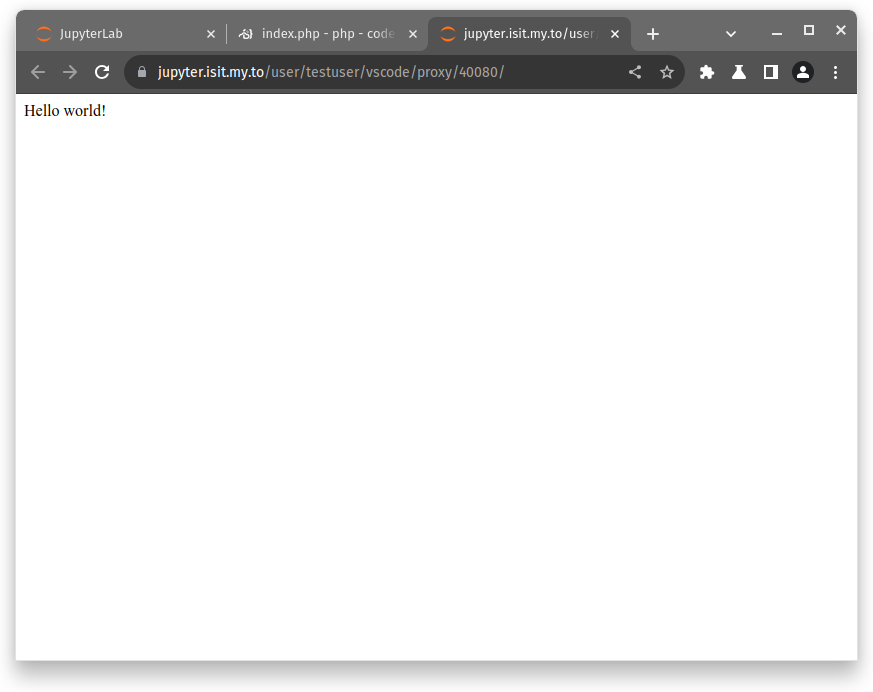Expand the tab search chevron
This screenshot has height=692, width=873.
731,34
